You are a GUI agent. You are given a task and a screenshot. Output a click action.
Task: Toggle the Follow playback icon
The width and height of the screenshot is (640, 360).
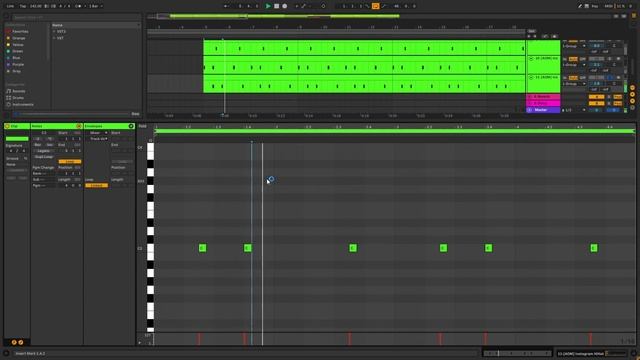(226, 6)
